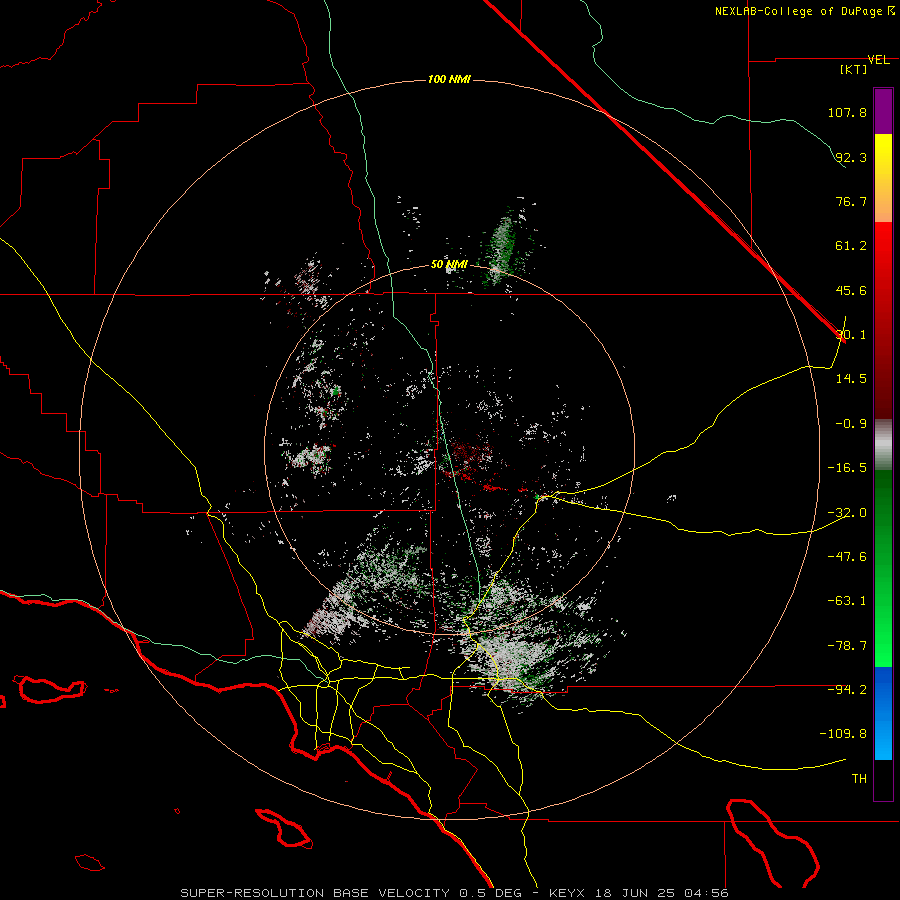Viewport: 900px width, 900px height.
Task: Click the 107.8 velocity scale value
Action: click(x=847, y=112)
